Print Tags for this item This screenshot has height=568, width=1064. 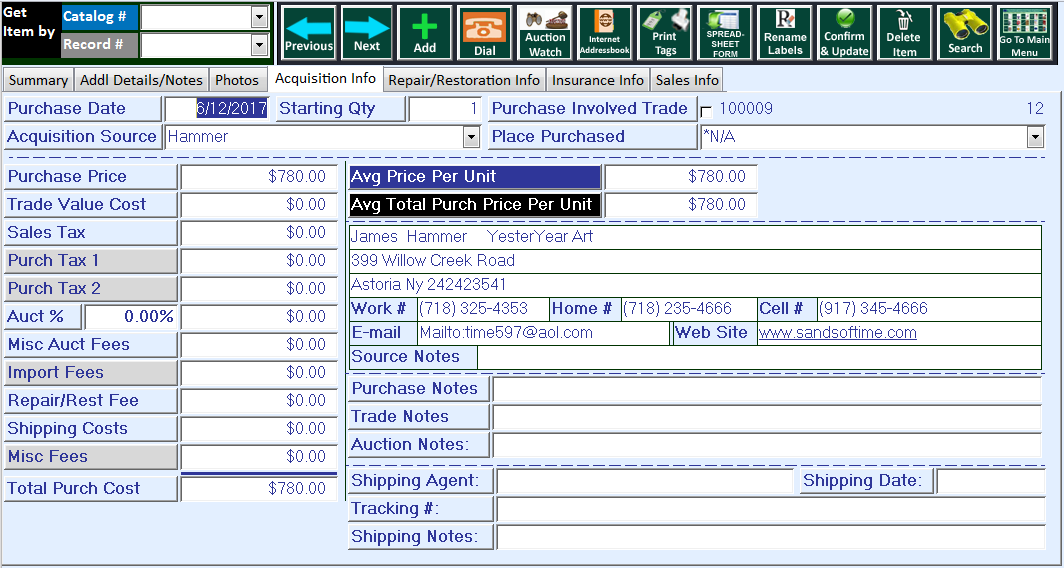[665, 33]
